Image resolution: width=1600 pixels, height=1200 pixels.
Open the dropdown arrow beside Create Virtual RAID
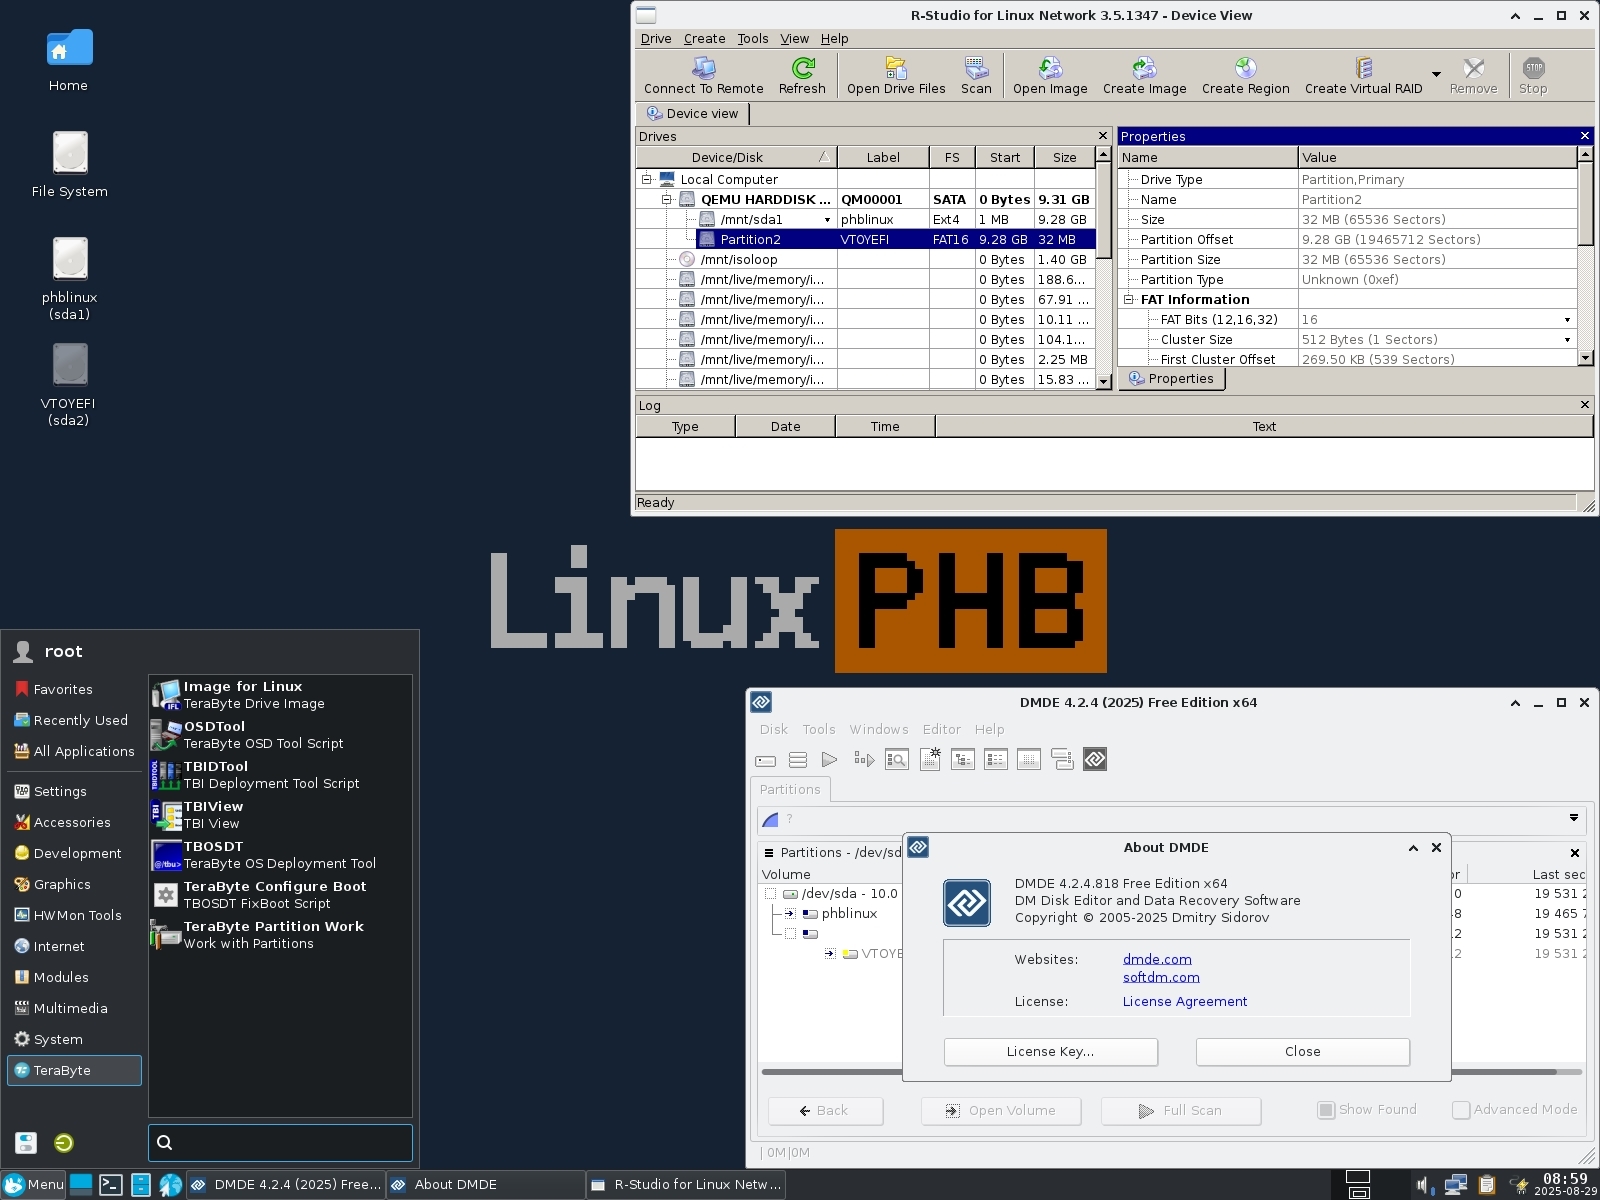pyautogui.click(x=1436, y=75)
